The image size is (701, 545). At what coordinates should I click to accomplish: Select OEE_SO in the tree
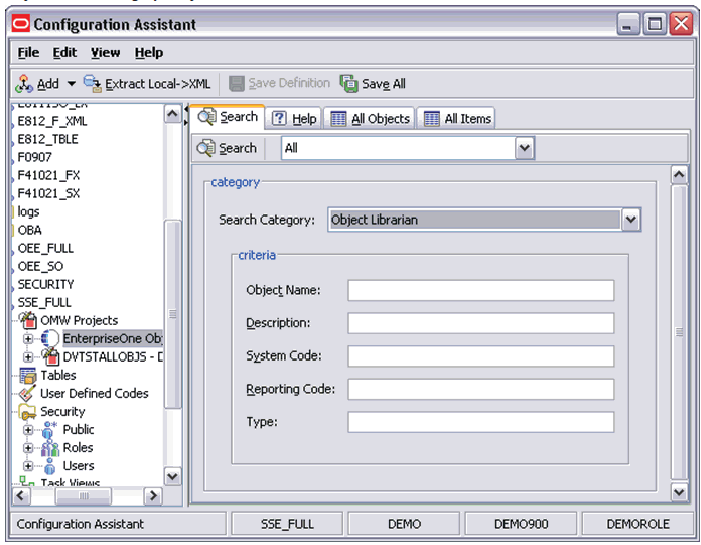[40, 266]
